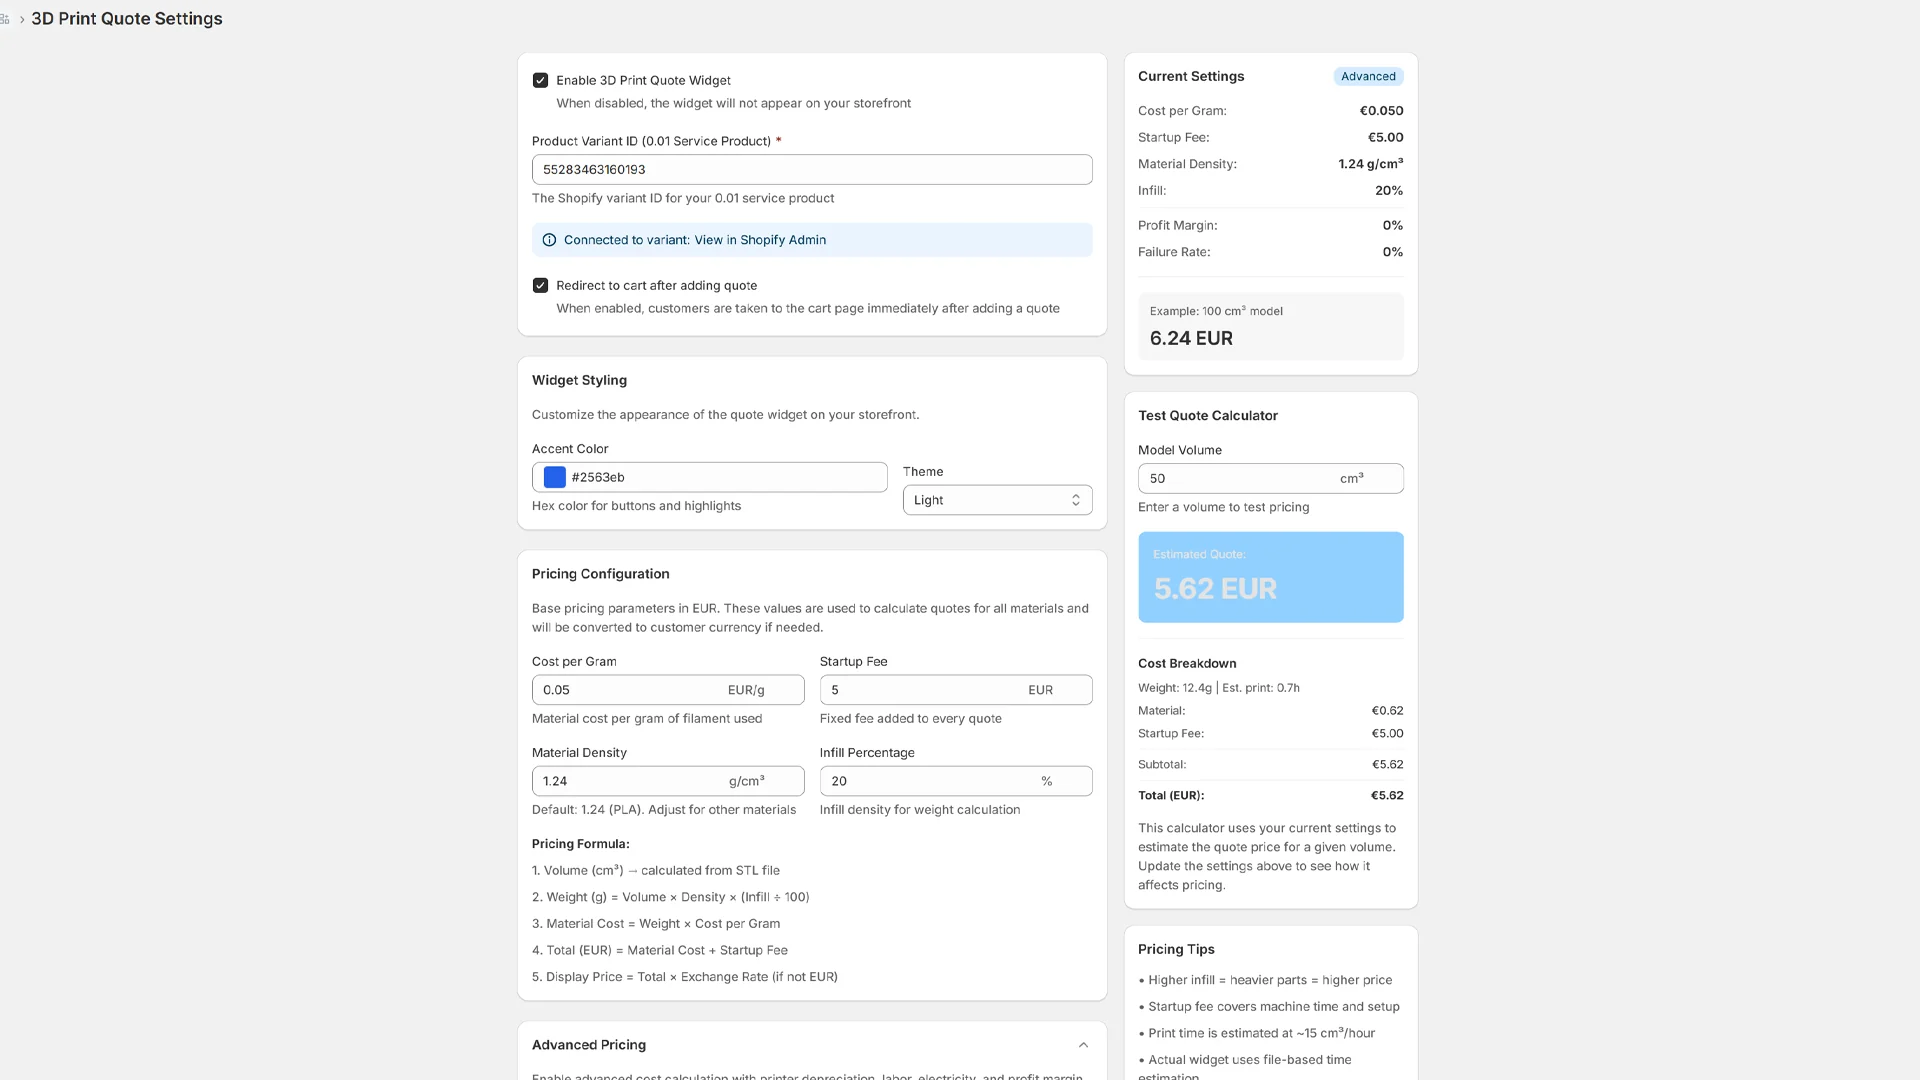Screen dimensions: 1920x1080
Task: Click the Estimated Quote 5.62 EUR box
Action: (1270, 577)
